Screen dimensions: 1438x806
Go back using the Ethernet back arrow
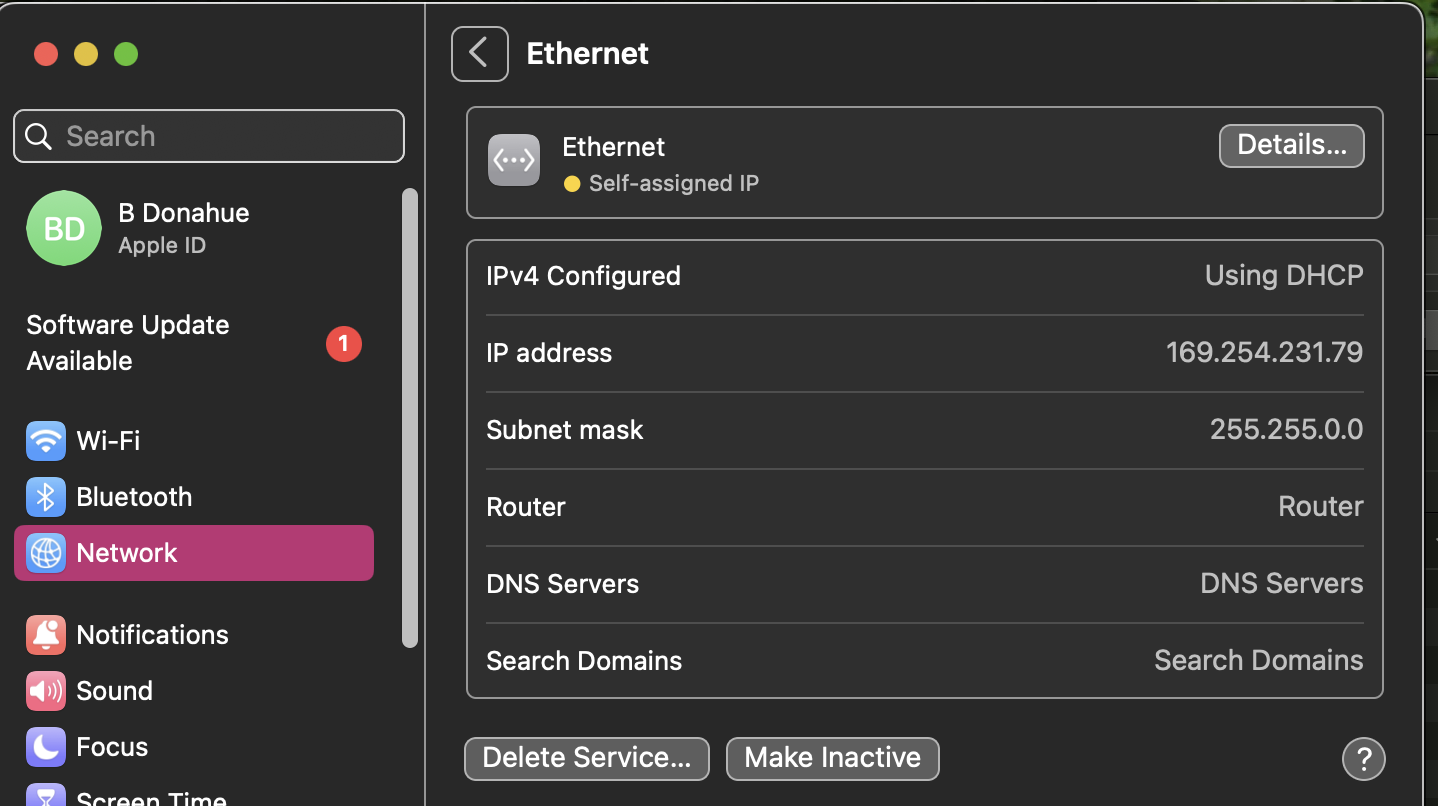pos(479,53)
